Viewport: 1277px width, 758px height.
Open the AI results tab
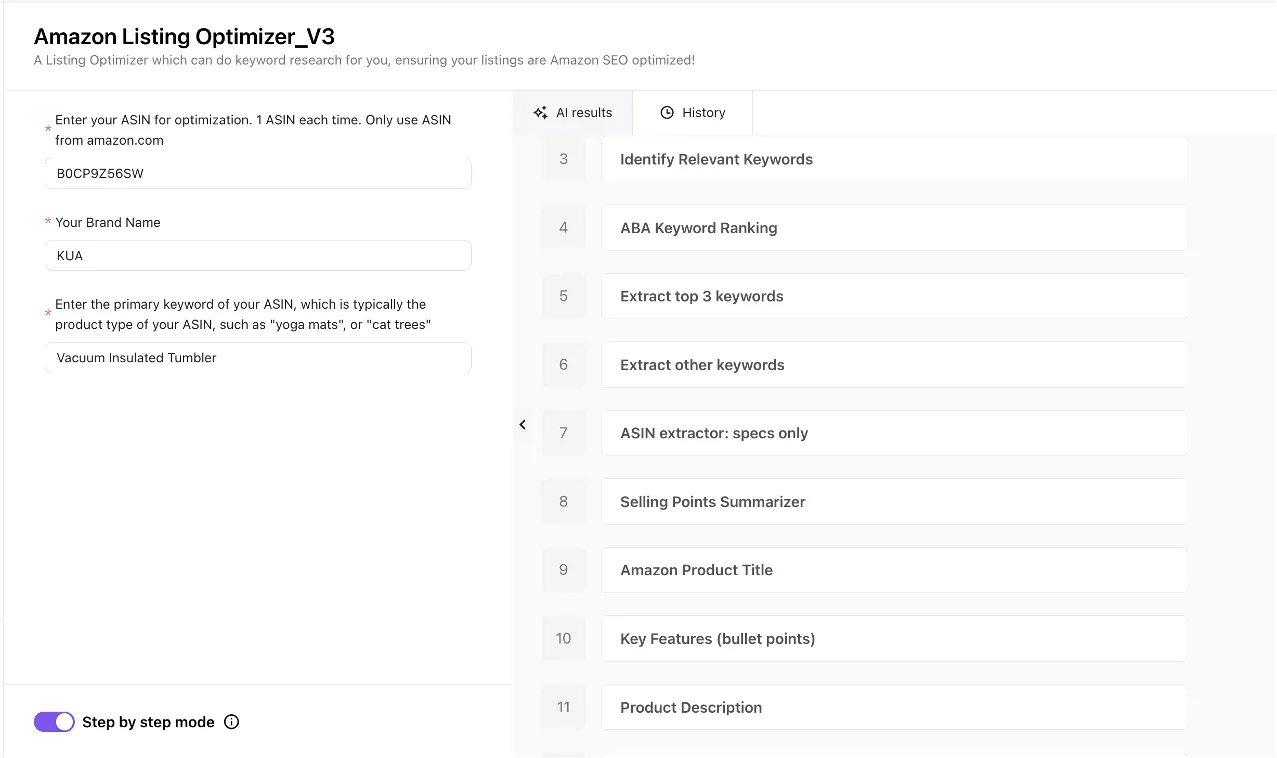[x=573, y=113]
